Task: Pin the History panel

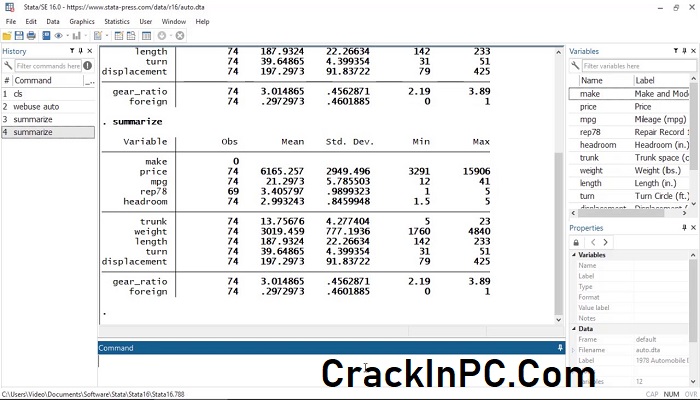Action: point(81,51)
